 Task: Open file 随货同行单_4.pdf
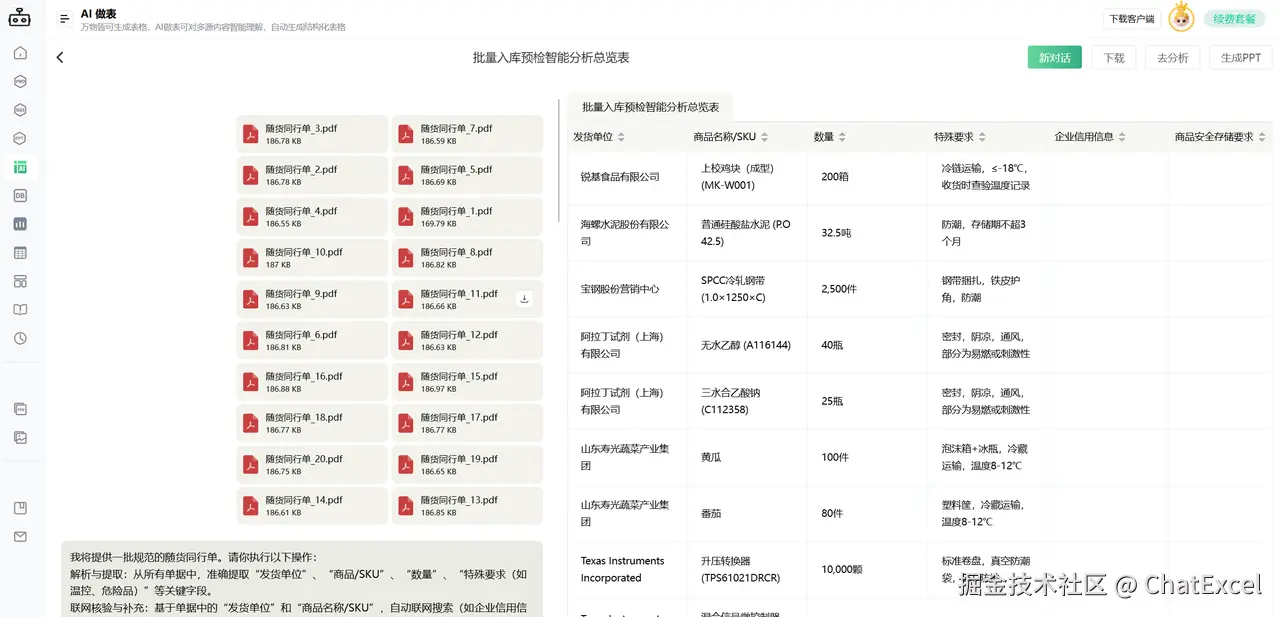[312, 217]
